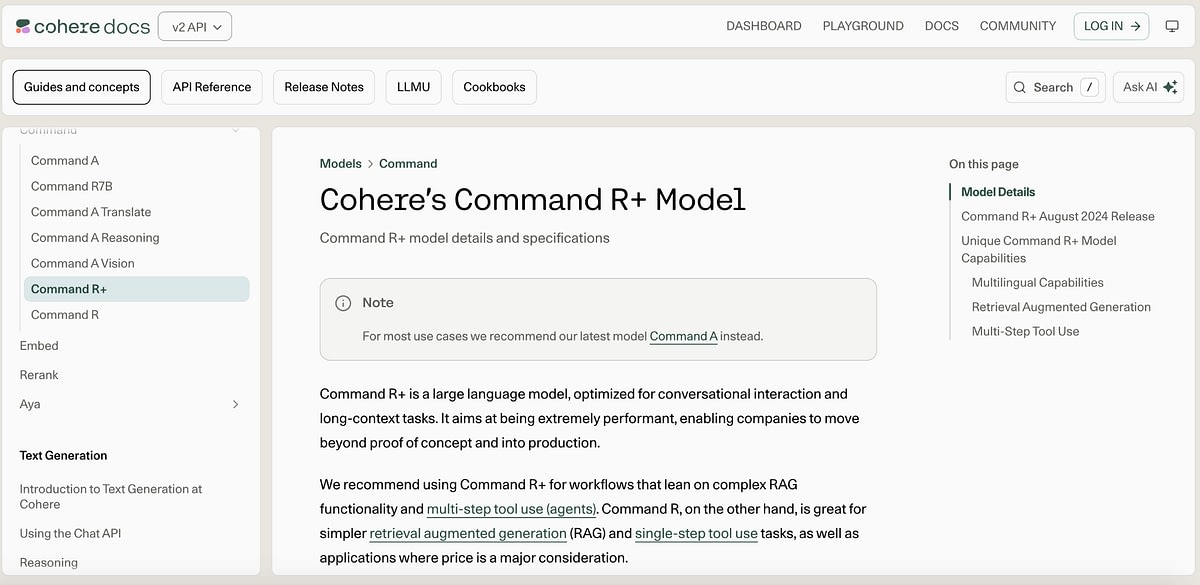
Task: Open the Embed sidebar section
Action: pyautogui.click(x=39, y=346)
